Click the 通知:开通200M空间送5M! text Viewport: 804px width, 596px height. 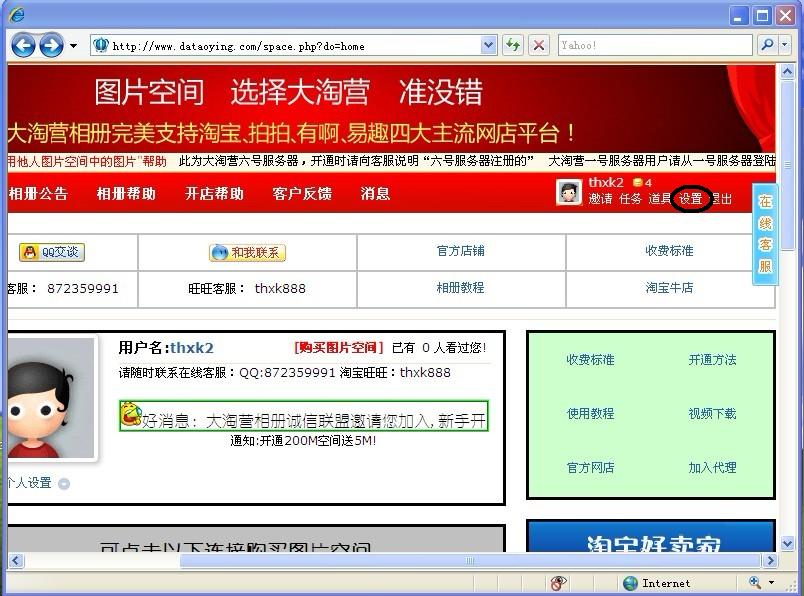pos(303,441)
